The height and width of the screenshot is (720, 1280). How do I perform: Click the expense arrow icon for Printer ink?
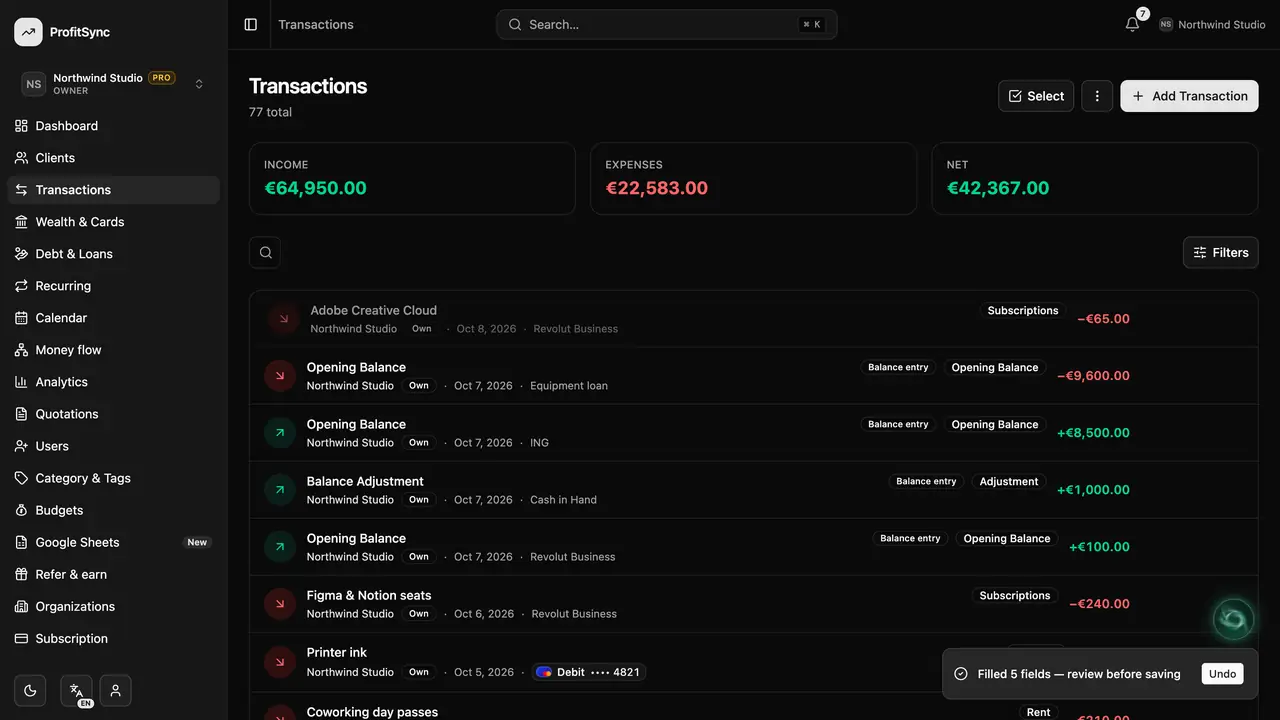[280, 661]
